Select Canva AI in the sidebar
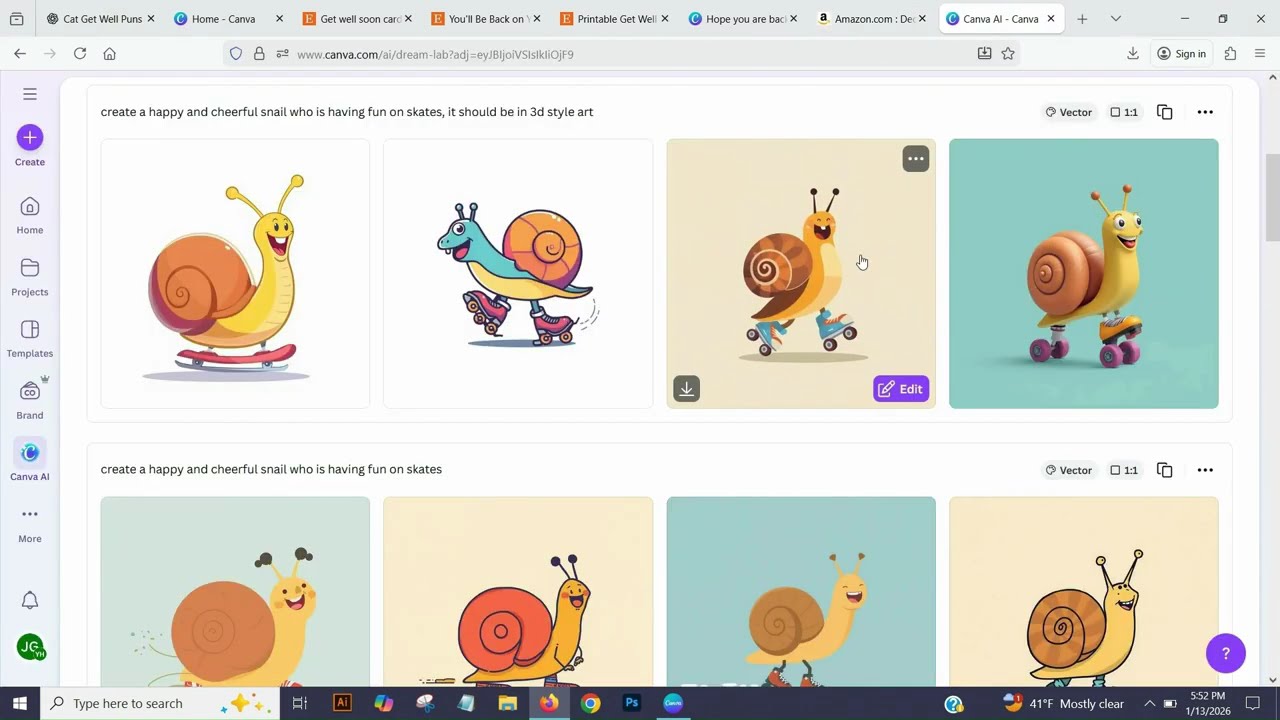 (x=30, y=462)
